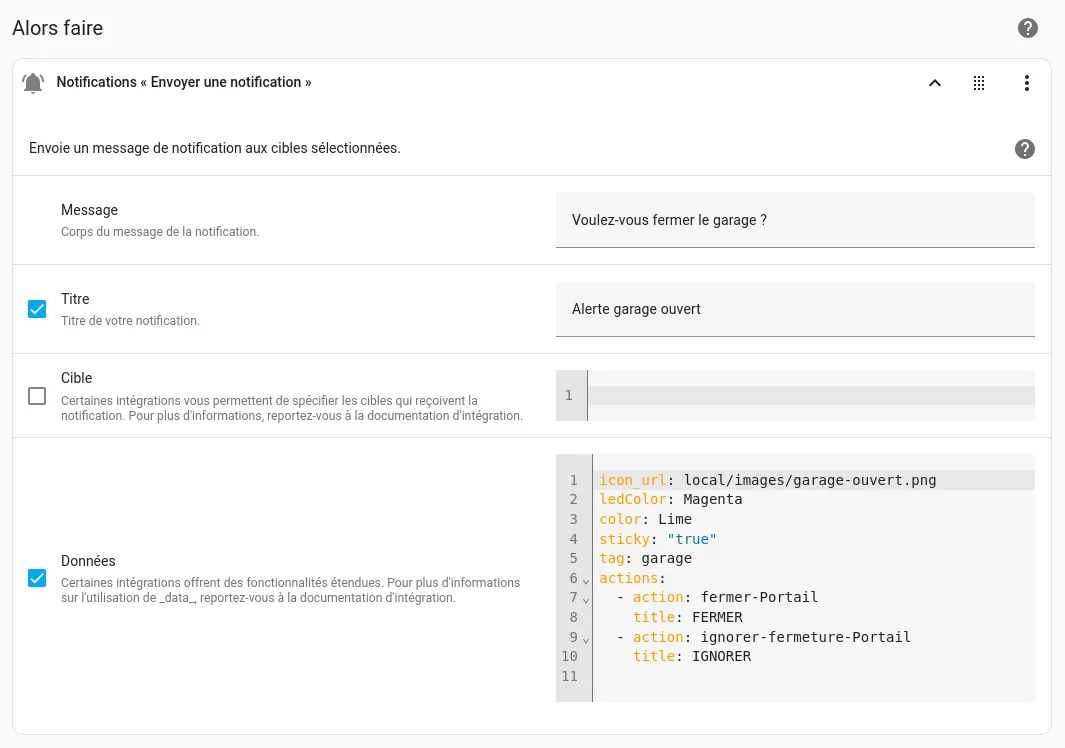Click the notification bell icon
The image size is (1065, 748).
pyautogui.click(x=33, y=83)
